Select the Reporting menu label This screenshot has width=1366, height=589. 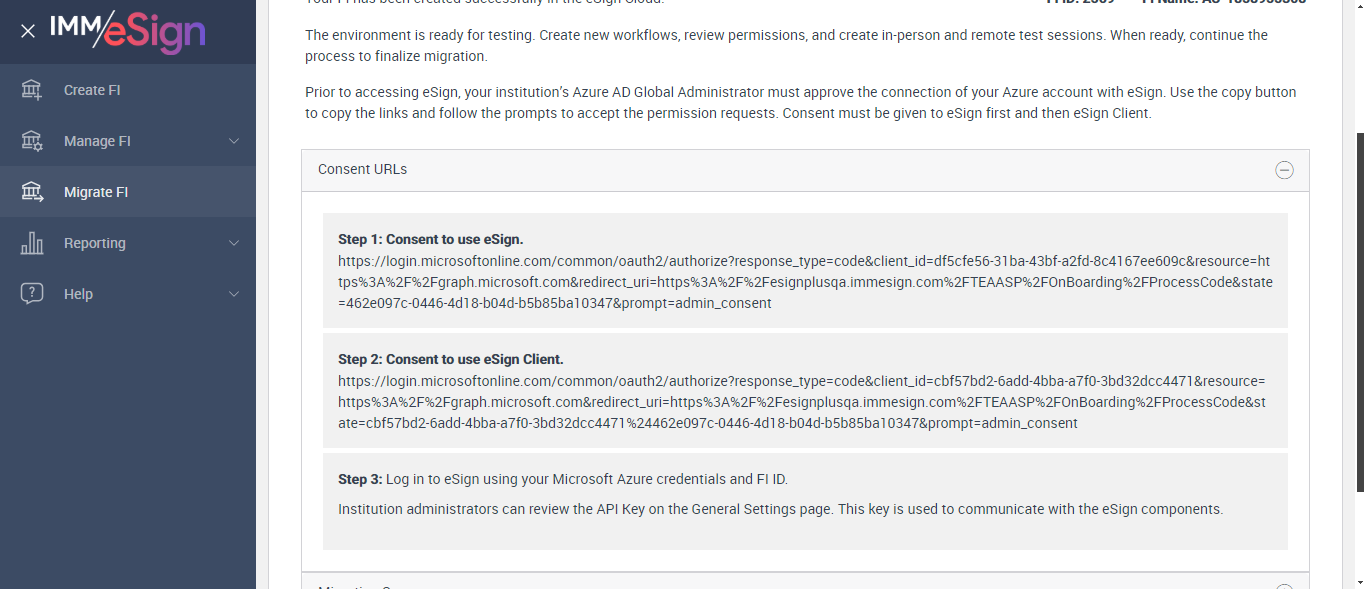[x=95, y=243]
